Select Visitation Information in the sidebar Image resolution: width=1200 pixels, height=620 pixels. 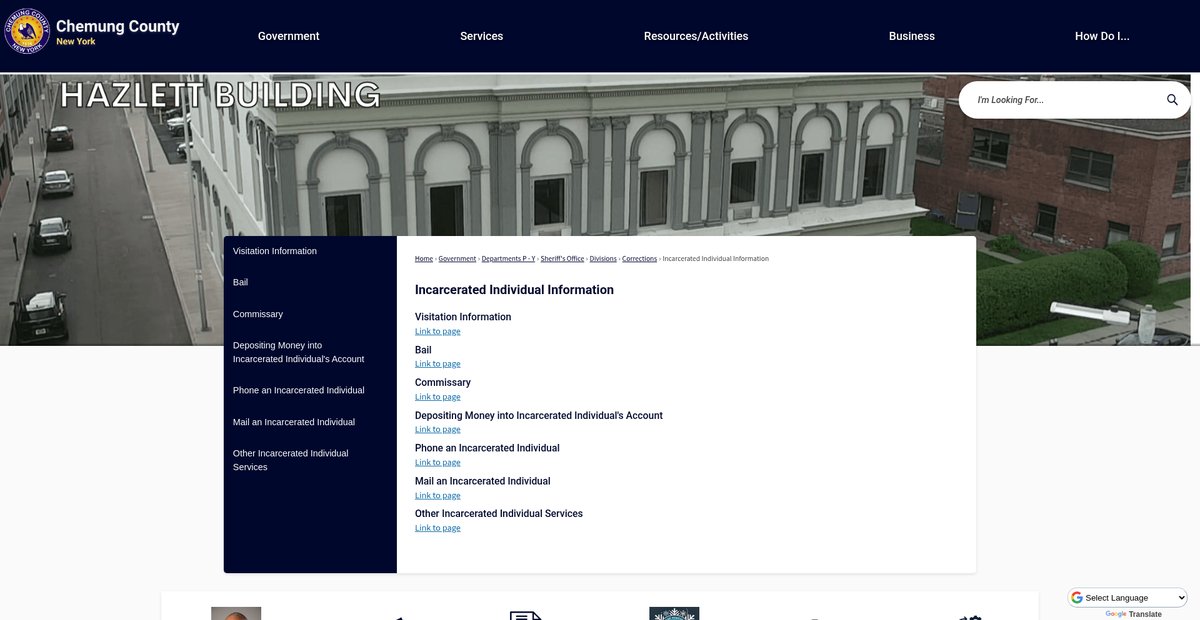click(275, 251)
